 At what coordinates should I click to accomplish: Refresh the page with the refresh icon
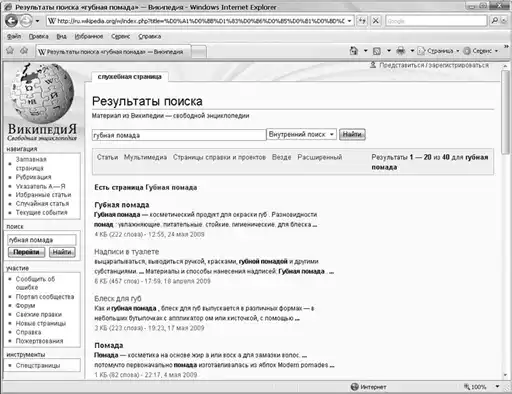pos(362,21)
